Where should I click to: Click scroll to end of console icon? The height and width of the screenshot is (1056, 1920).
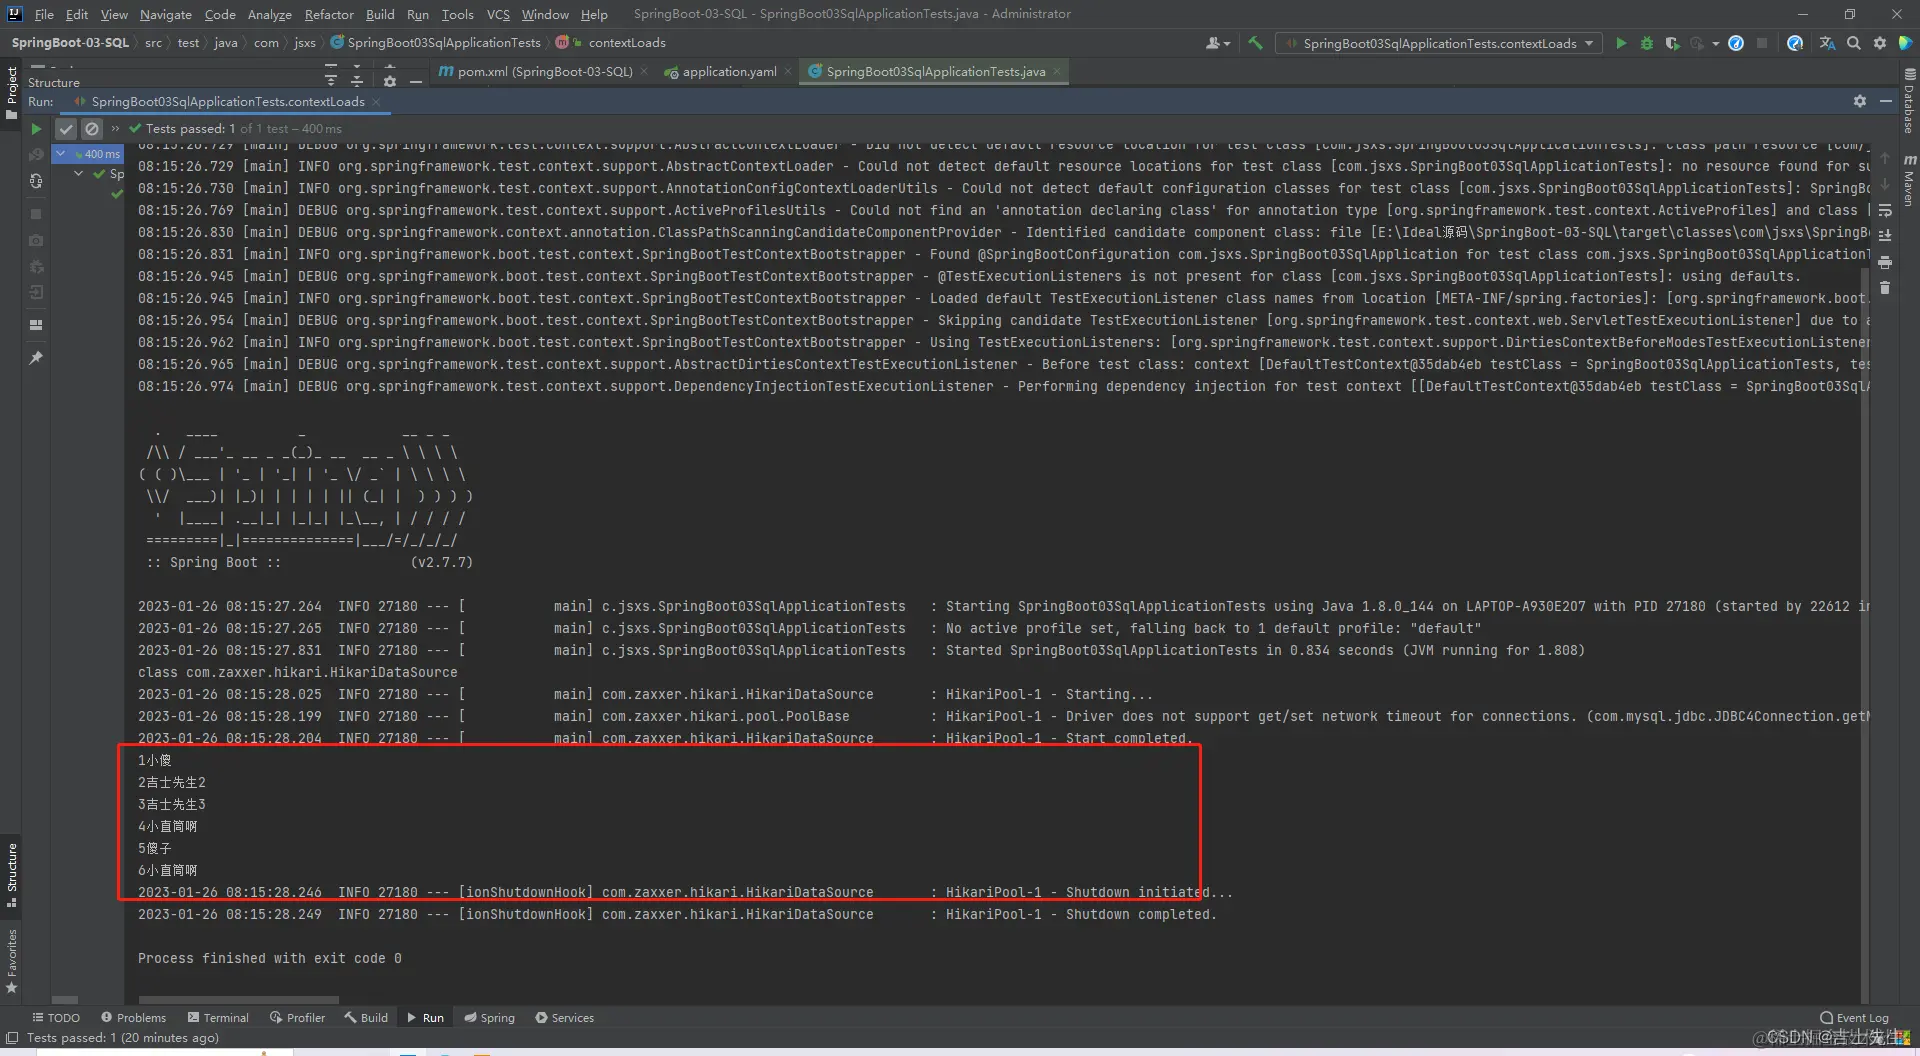click(x=1885, y=236)
